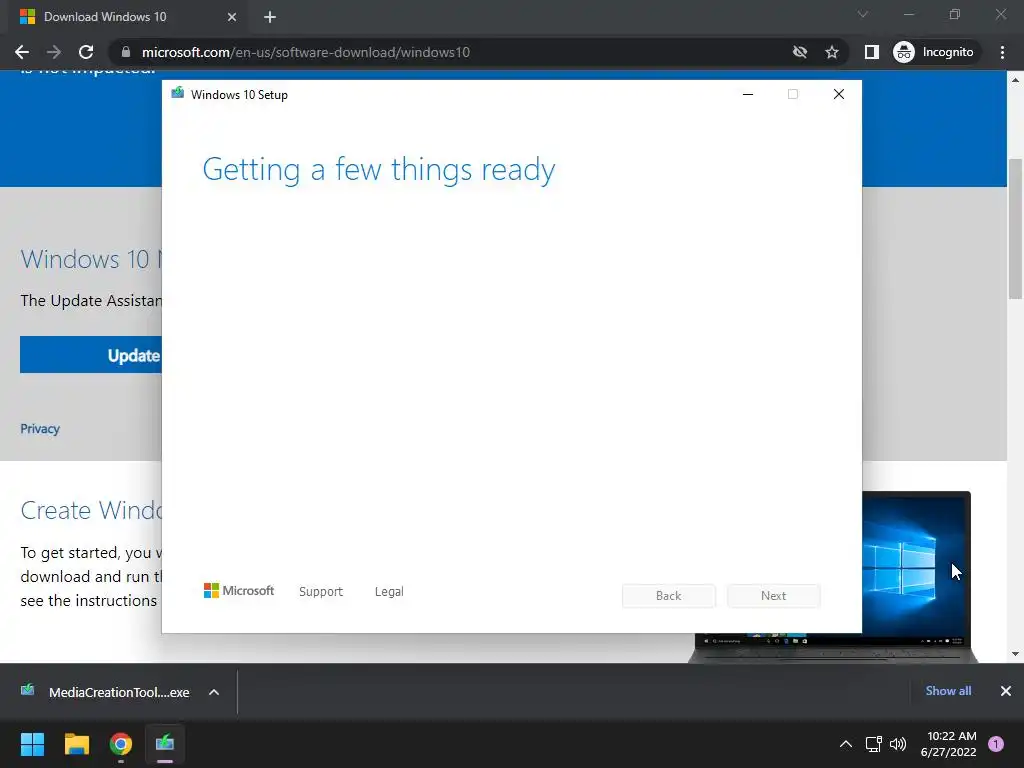Screen dimensions: 1024x768
Task: Open the volume tray icon
Action: [898, 744]
